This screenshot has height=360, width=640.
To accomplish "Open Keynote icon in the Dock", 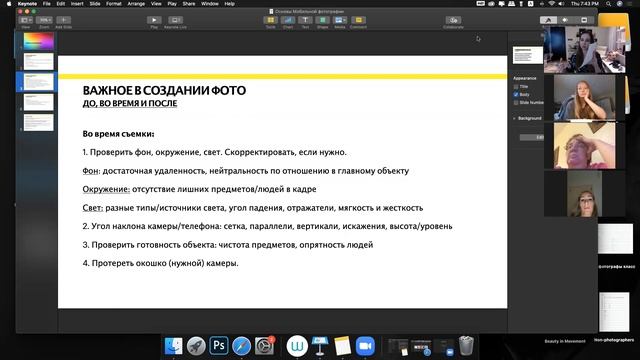I will click(x=320, y=346).
